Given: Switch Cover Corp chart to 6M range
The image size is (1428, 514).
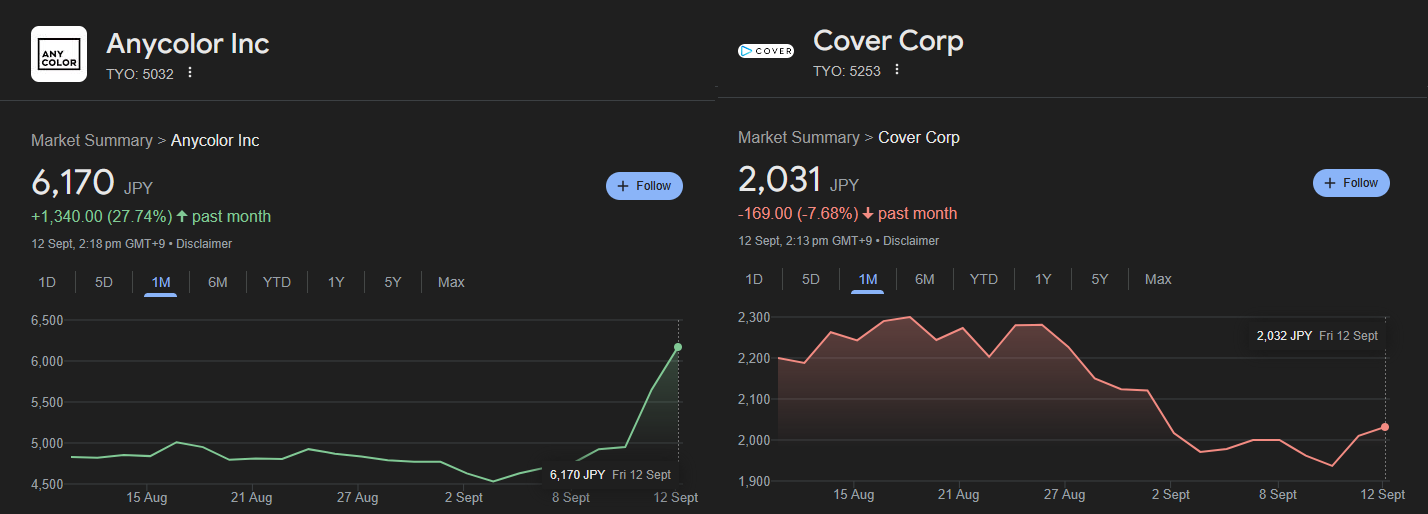Looking at the screenshot, I should click(x=925, y=279).
